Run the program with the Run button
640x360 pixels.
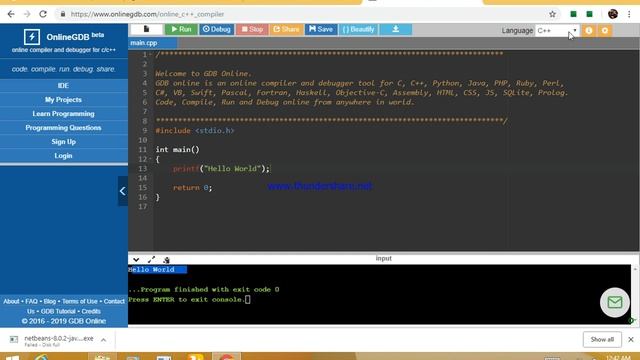coord(181,29)
